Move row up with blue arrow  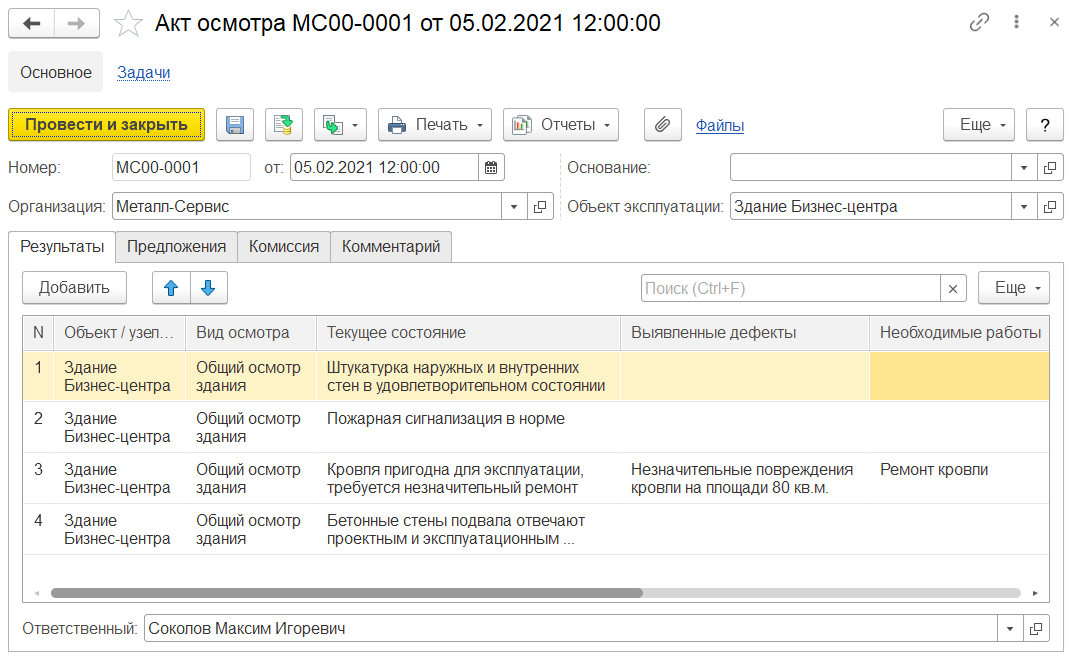click(x=171, y=288)
